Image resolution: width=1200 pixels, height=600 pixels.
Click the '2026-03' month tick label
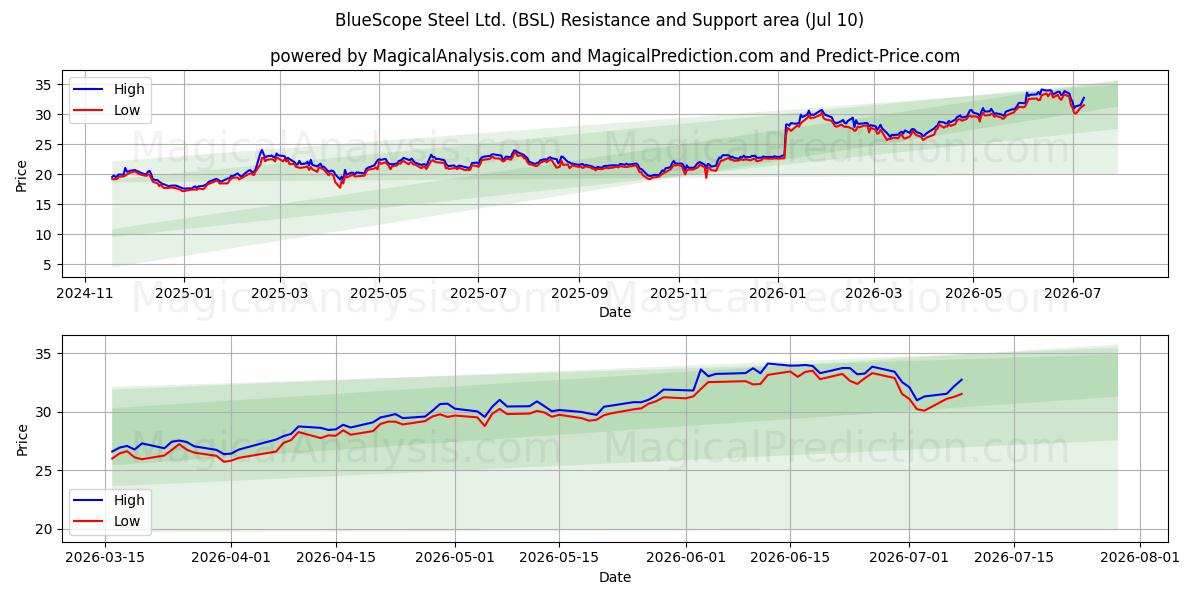[x=874, y=294]
